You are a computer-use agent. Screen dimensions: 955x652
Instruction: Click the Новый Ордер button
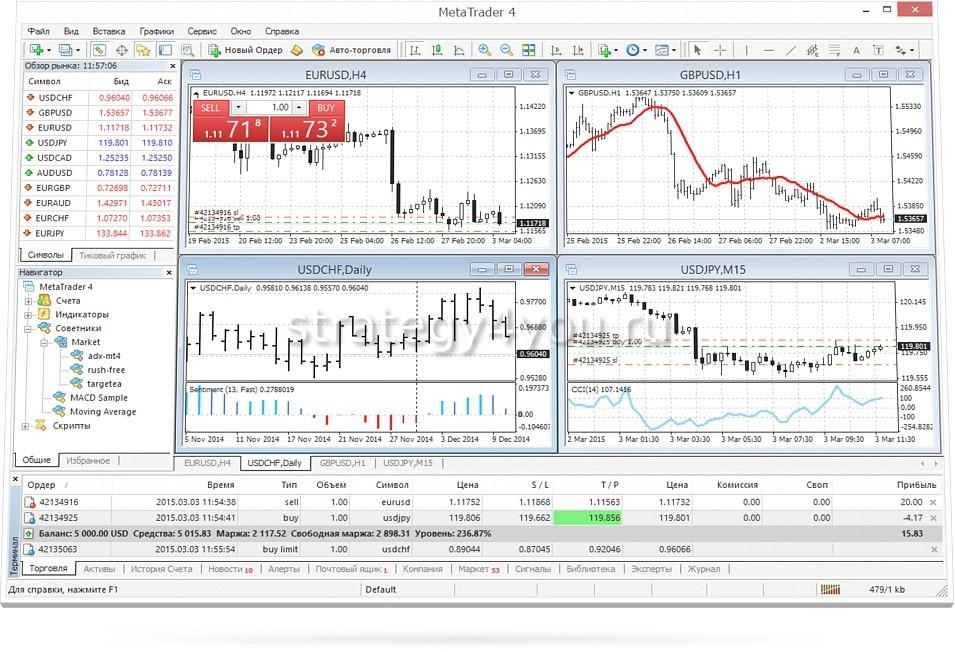pyautogui.click(x=246, y=50)
